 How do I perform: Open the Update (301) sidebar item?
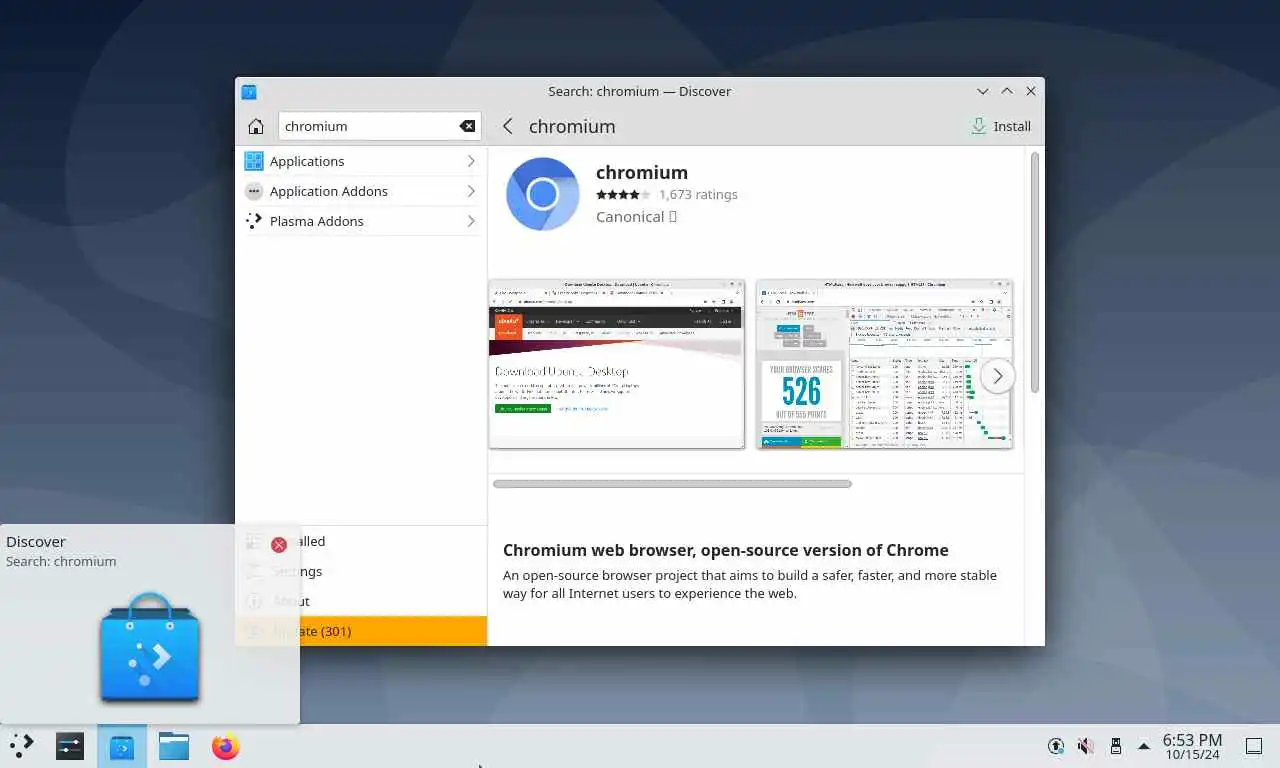[x=361, y=631]
